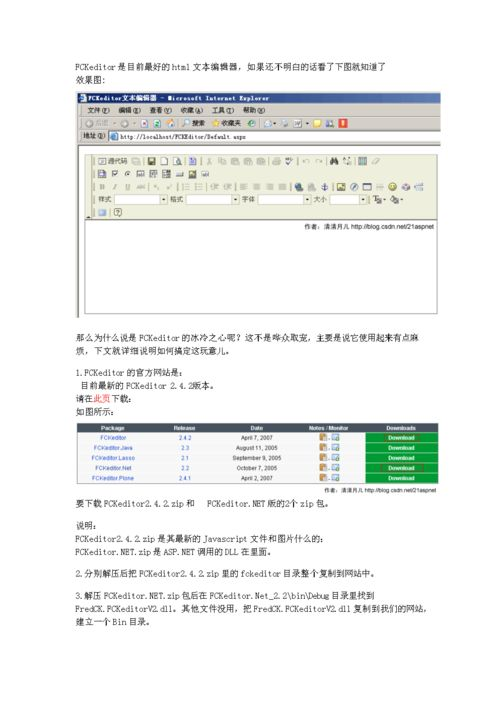The width and height of the screenshot is (500, 707).
Task: Insert a Selection Field from the form toolbar
Action: coord(165,174)
